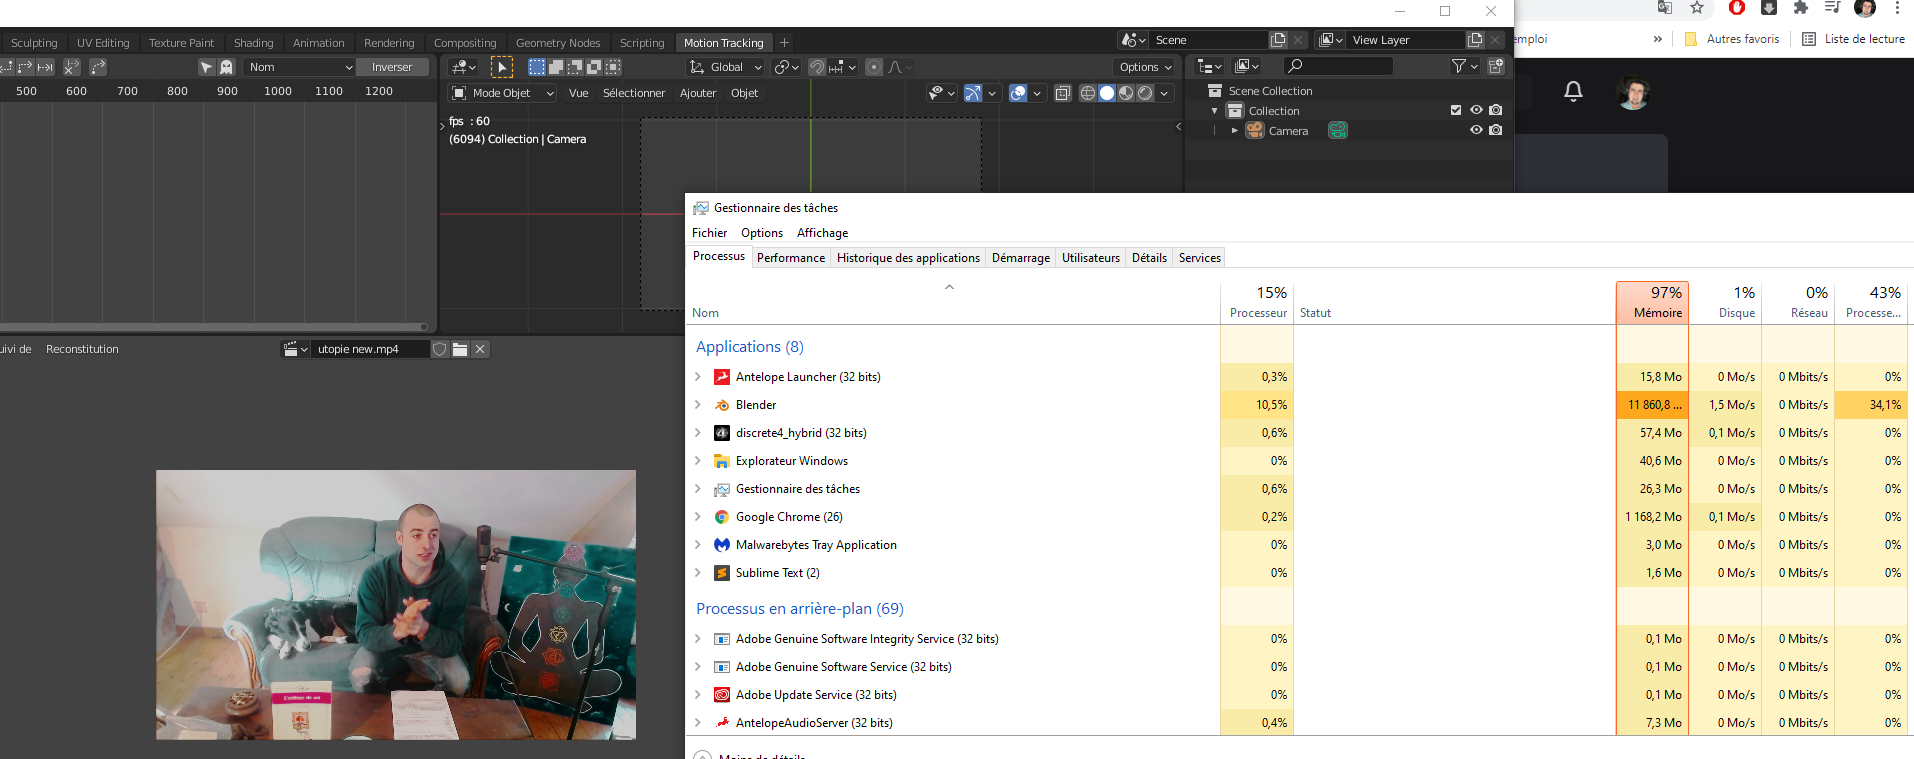The image size is (1914, 759).
Task: Toggle fake user shield for the clip
Action: click(439, 349)
